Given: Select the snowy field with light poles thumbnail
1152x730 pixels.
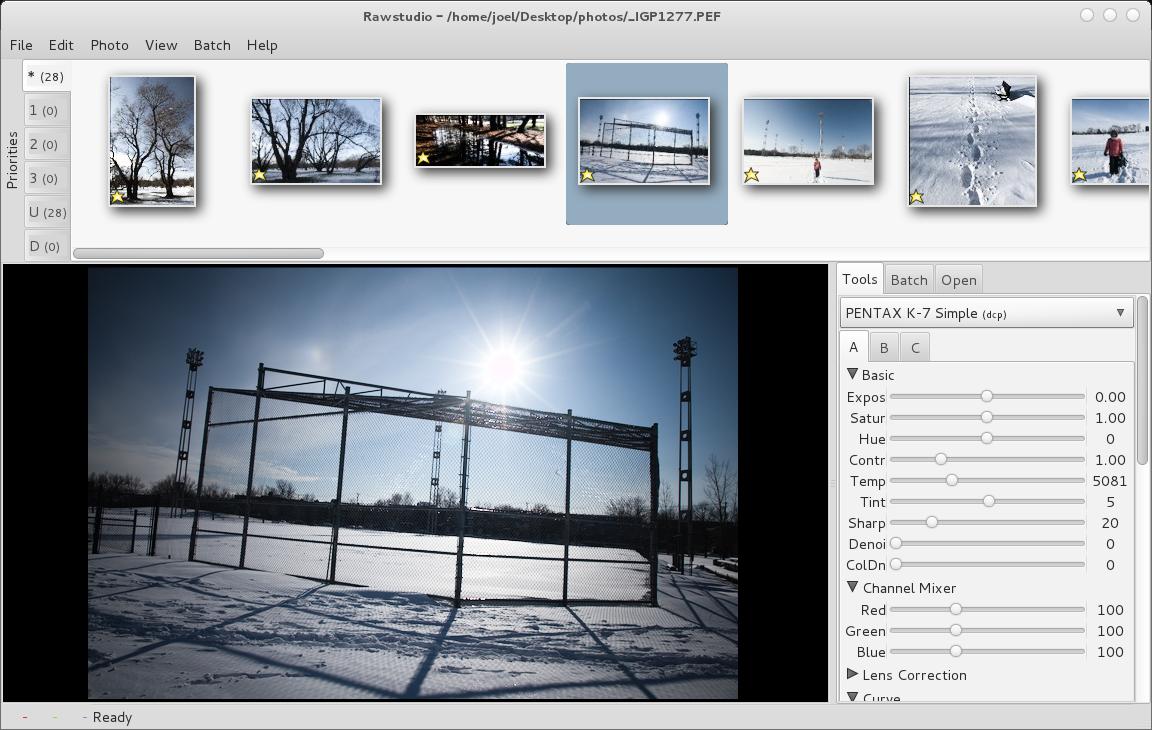Looking at the screenshot, I should click(x=807, y=140).
